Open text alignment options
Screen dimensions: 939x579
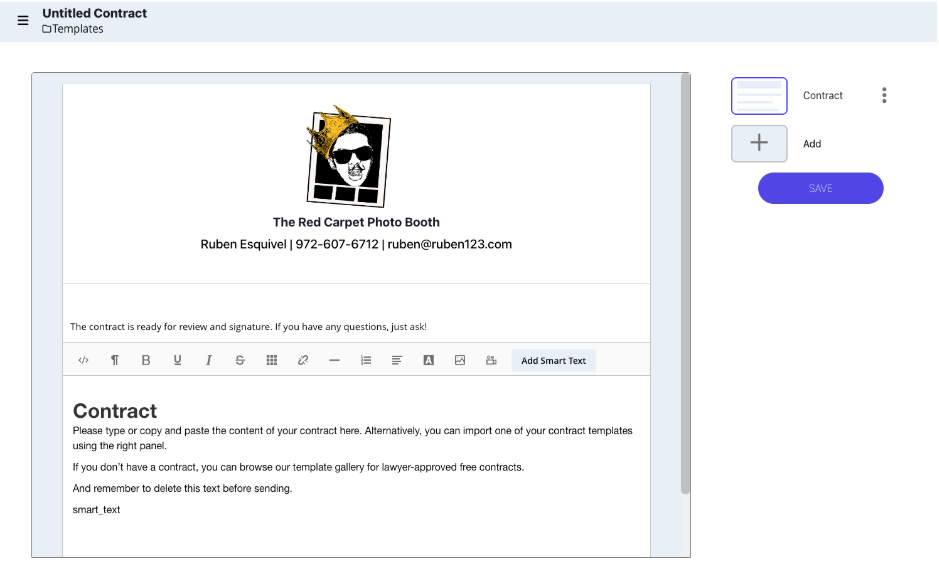[x=397, y=360]
